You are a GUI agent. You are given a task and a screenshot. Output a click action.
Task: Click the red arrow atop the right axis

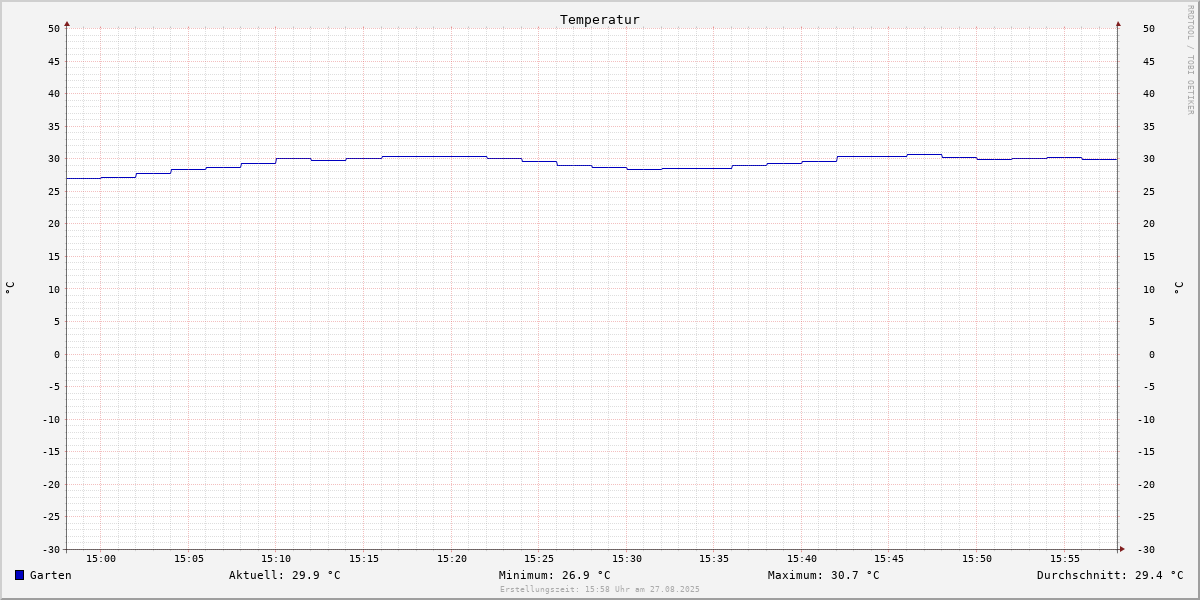1118,23
